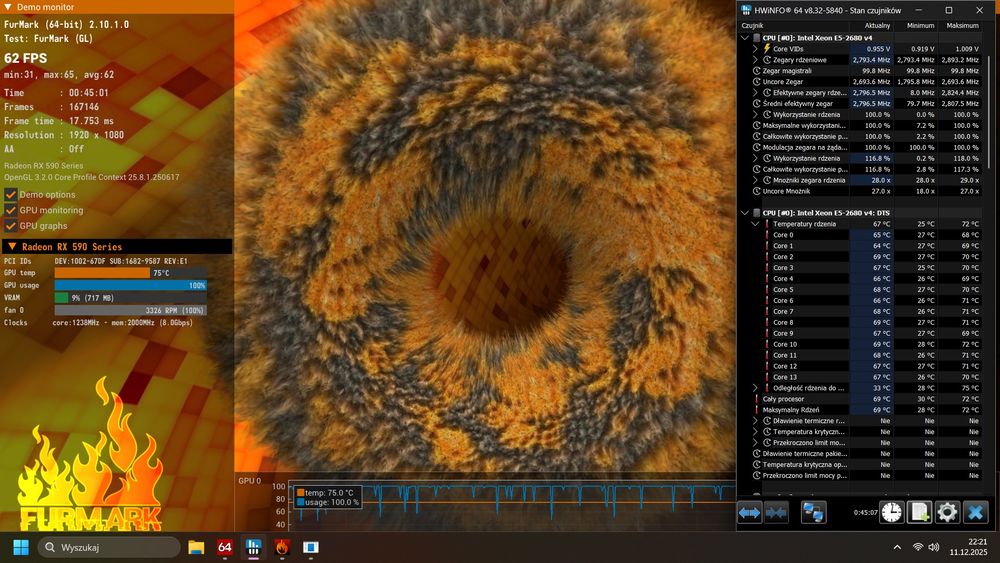Image resolution: width=1000 pixels, height=563 pixels.
Task: Click the Wyszukaj taskbar search box
Action: (x=109, y=547)
